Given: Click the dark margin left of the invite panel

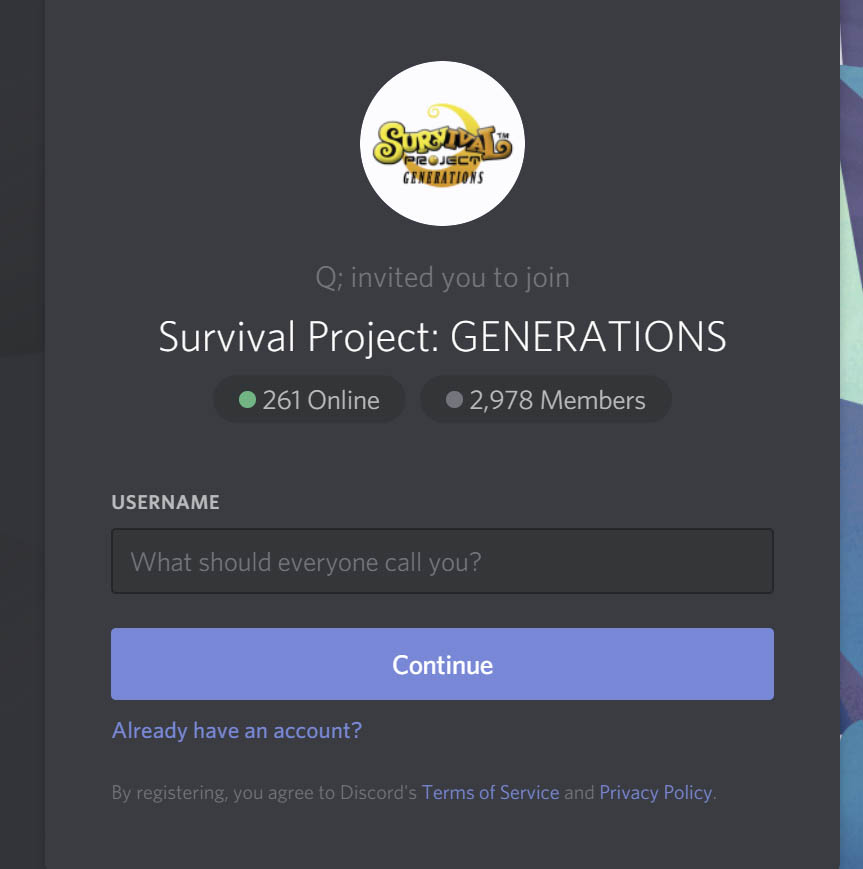Looking at the screenshot, I should pyautogui.click(x=22, y=434).
